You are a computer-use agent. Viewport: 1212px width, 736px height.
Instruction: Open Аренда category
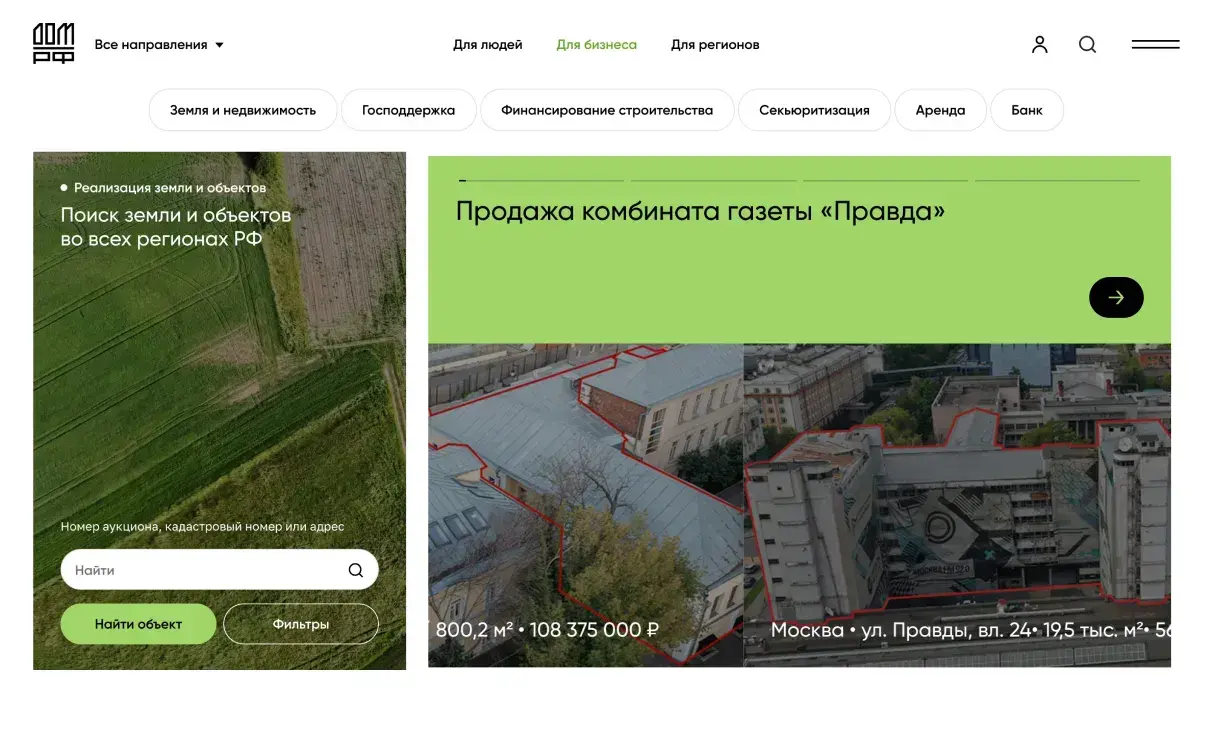coord(940,110)
